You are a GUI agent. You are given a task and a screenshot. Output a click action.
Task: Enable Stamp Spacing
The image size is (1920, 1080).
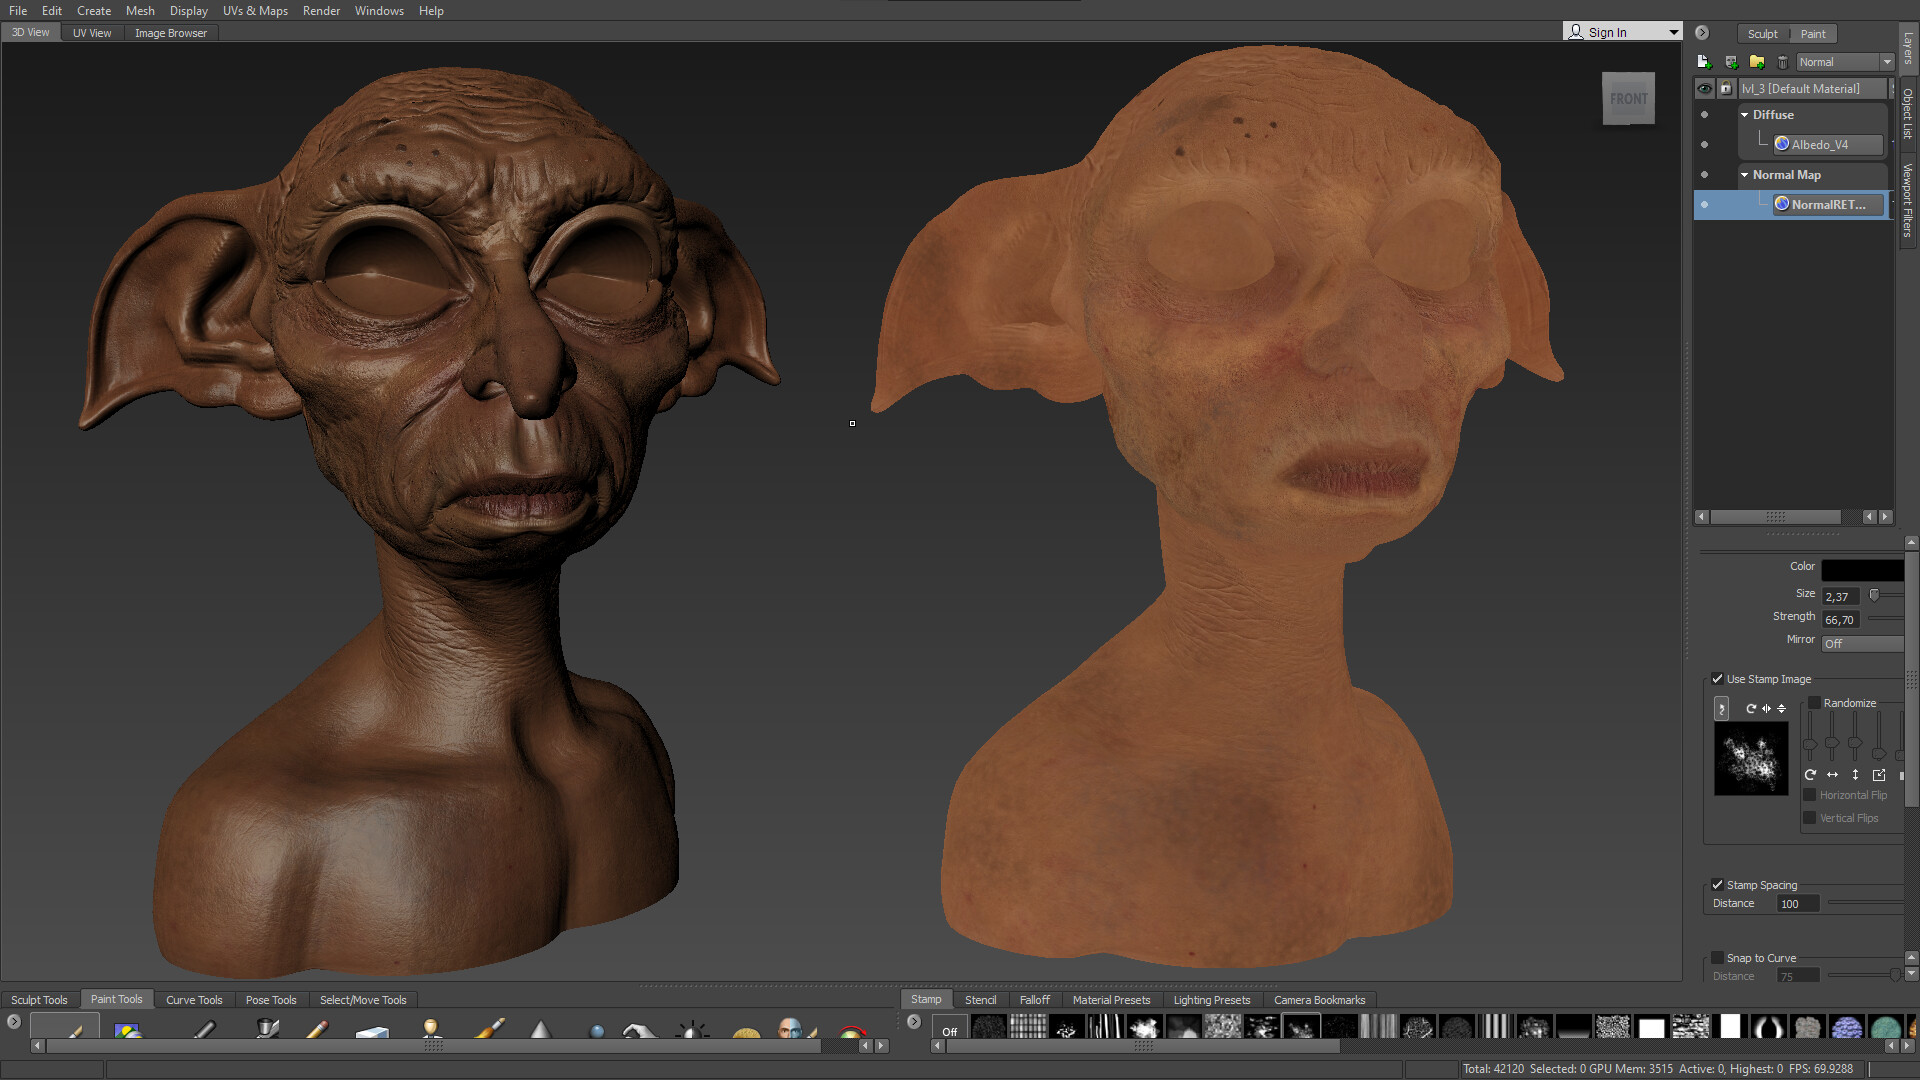click(1718, 885)
